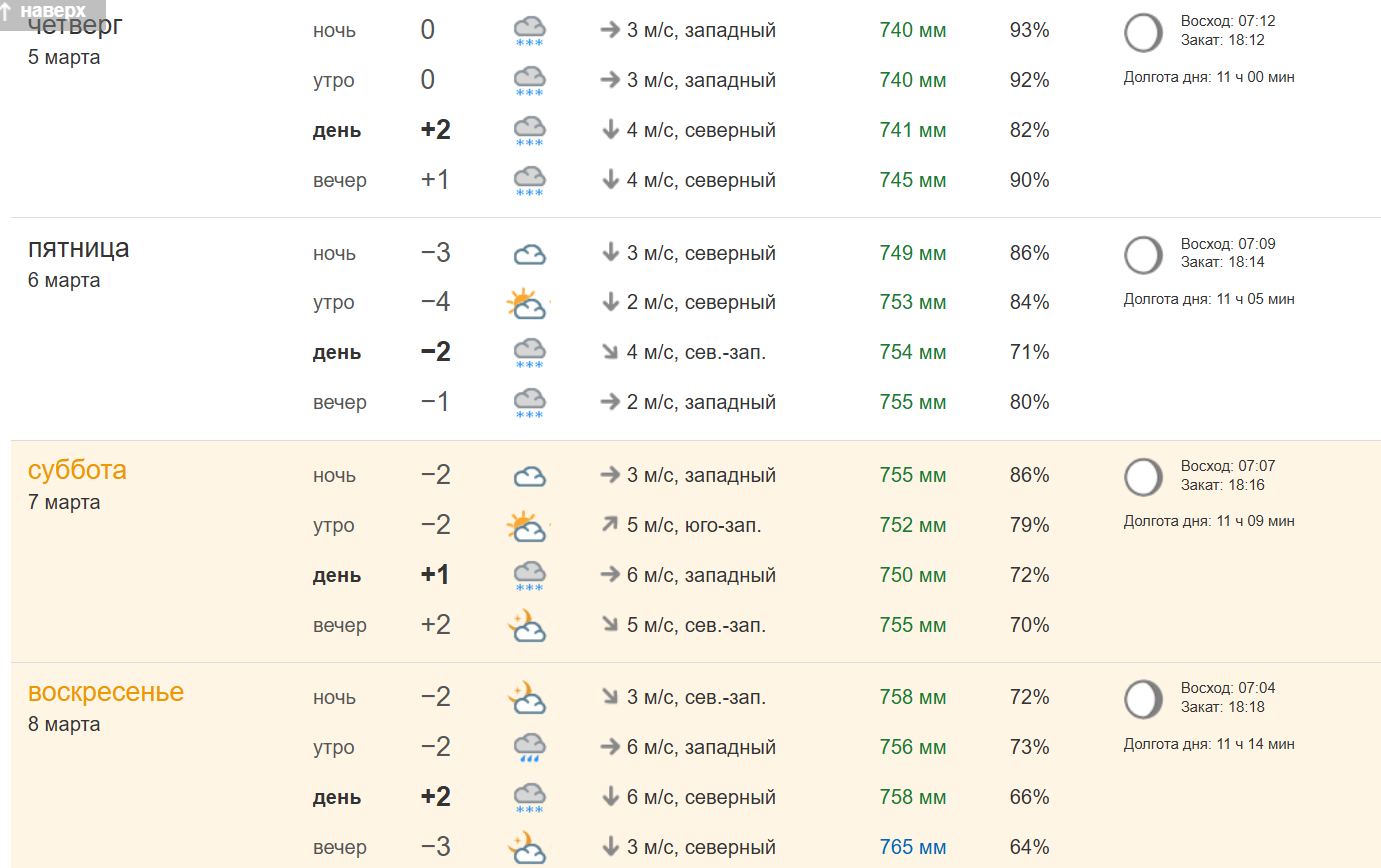This screenshot has width=1381, height=868.
Task: Click the moon-cloud icon for Saturday evening
Action: (x=527, y=626)
